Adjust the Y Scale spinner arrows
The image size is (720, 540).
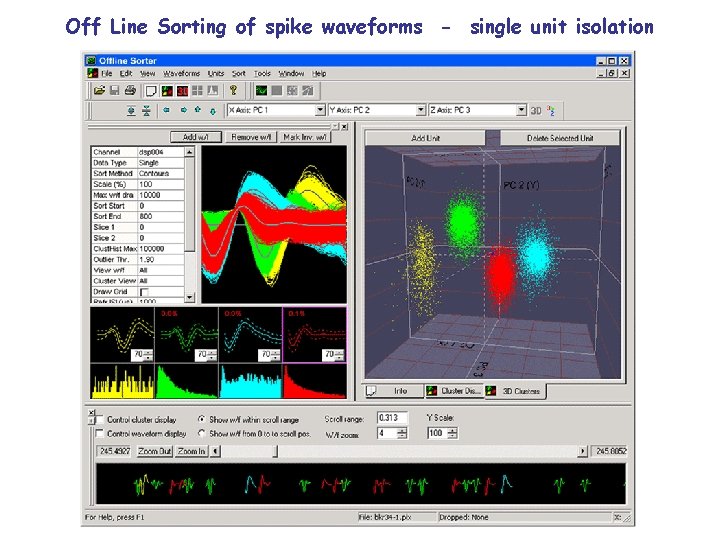click(x=452, y=433)
